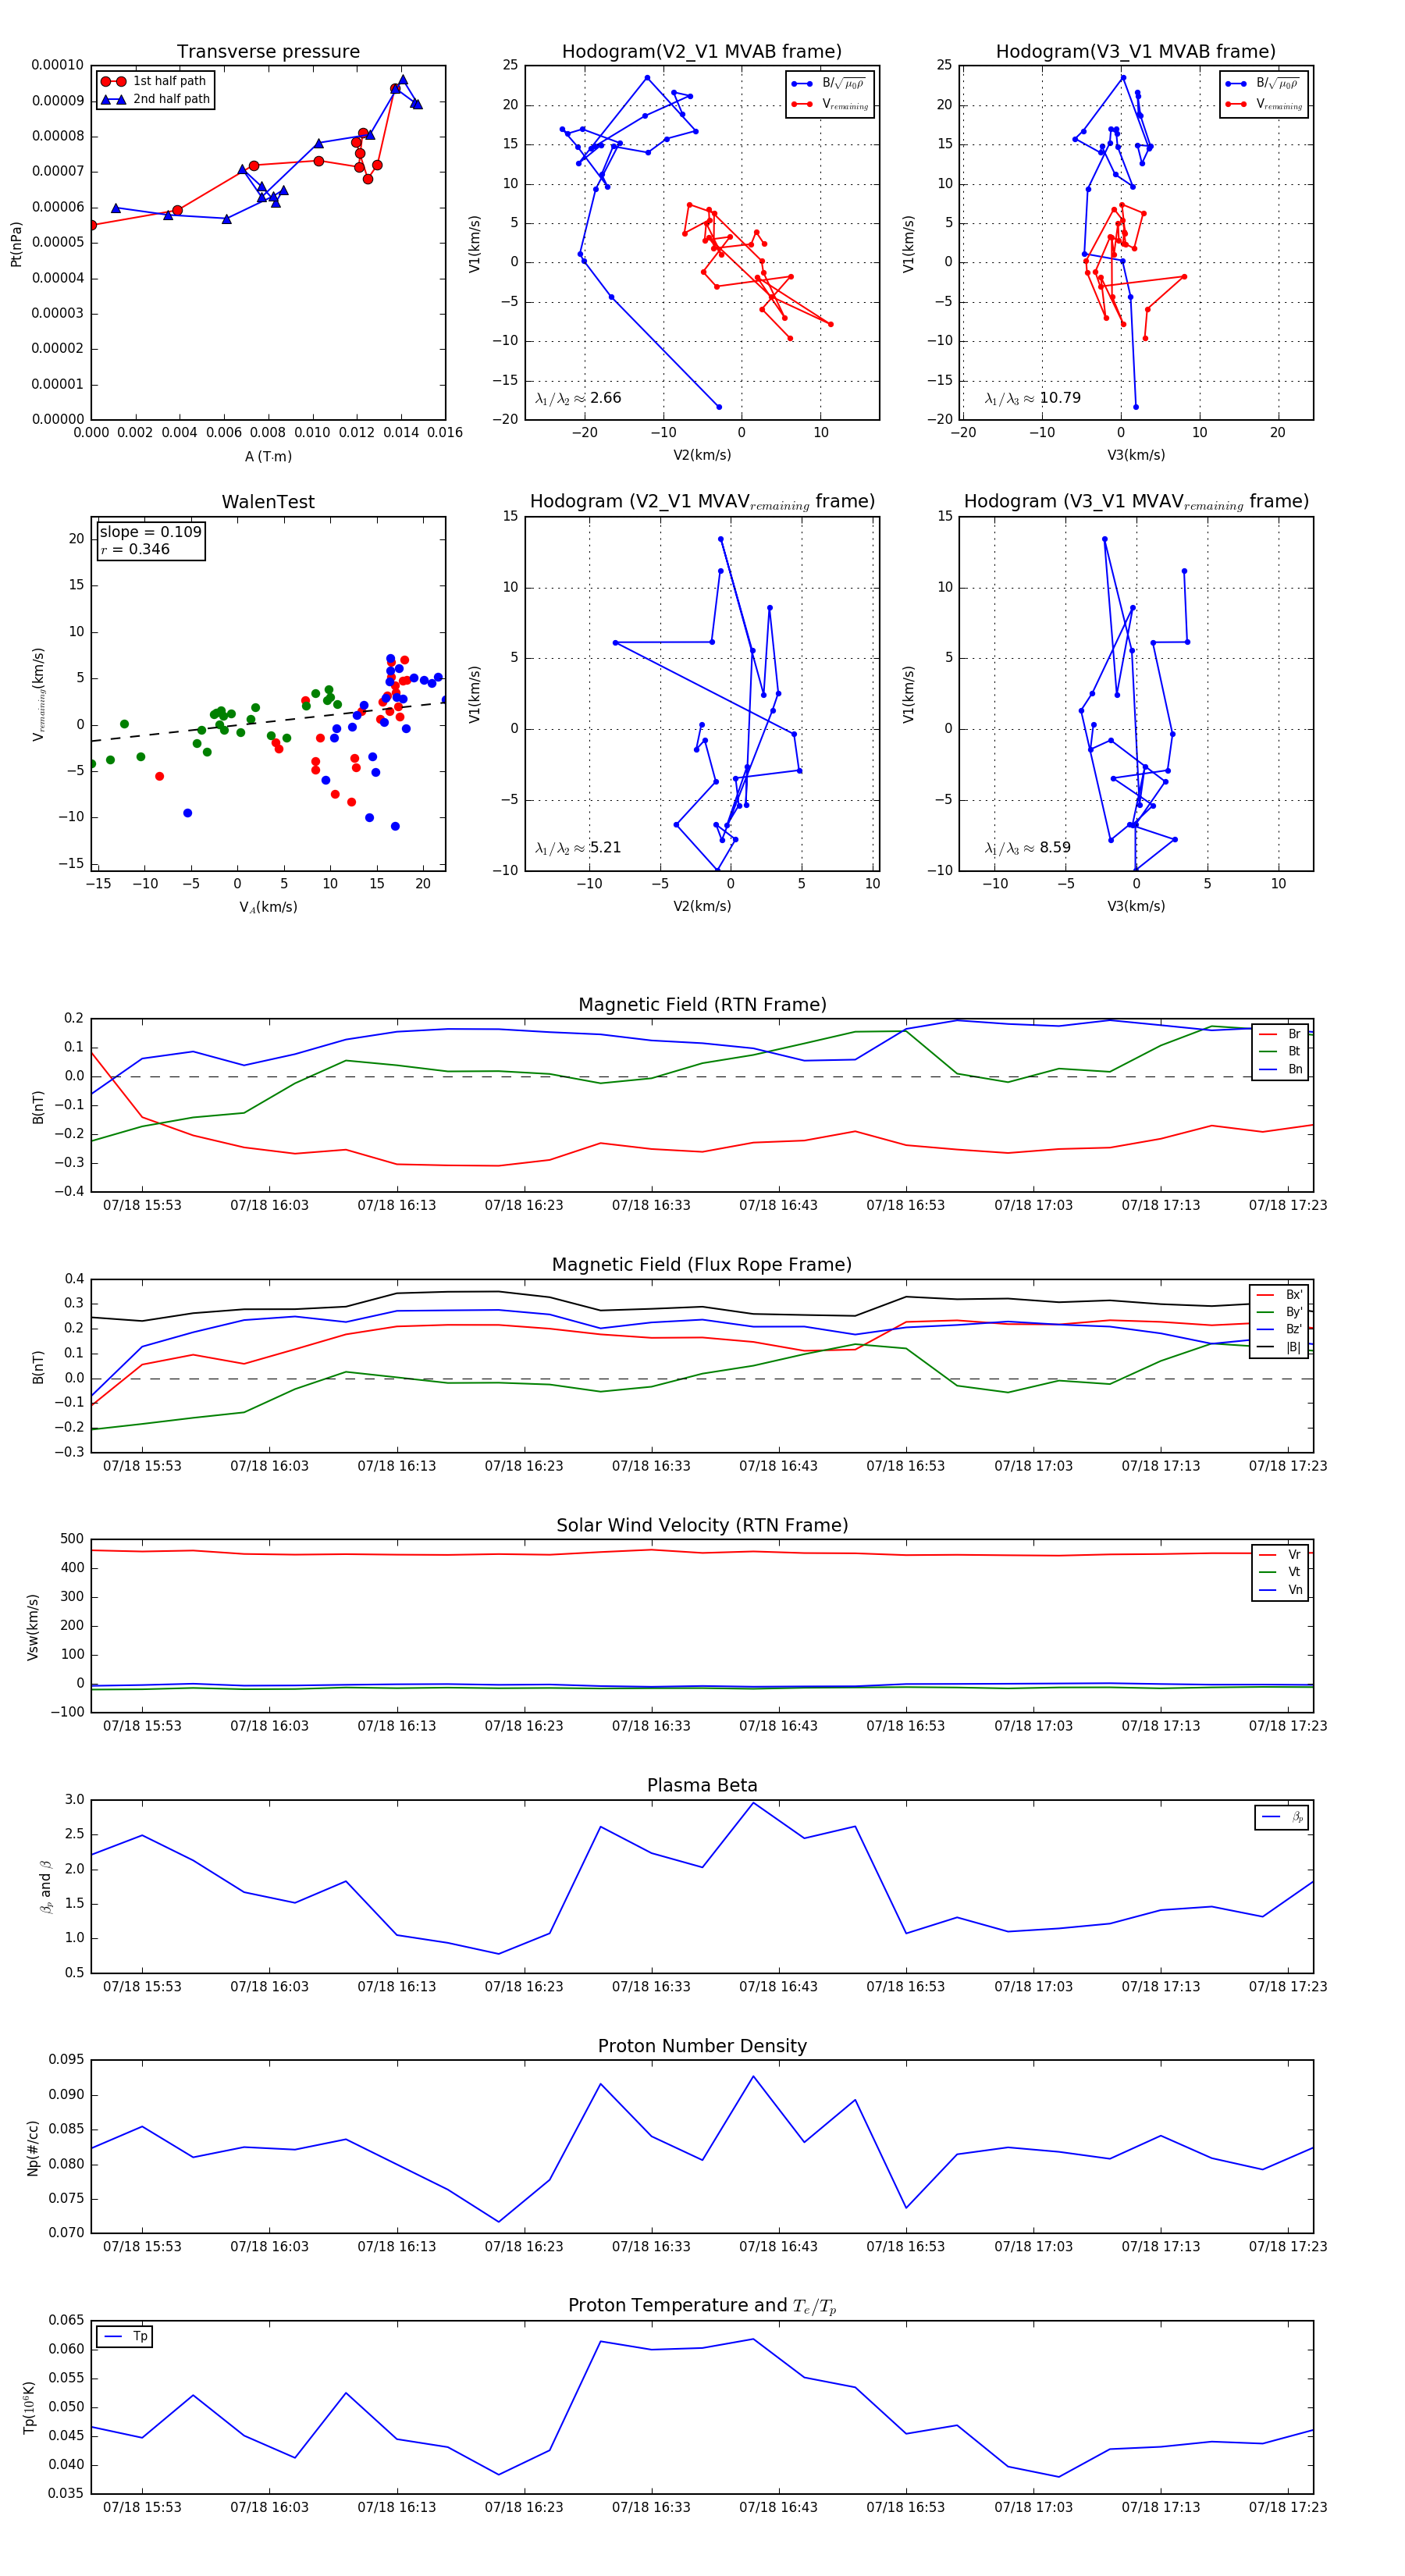The width and height of the screenshot is (1405, 2576).
Task: Click the "A (T·m)" x-axis label
Action: [x=268, y=457]
